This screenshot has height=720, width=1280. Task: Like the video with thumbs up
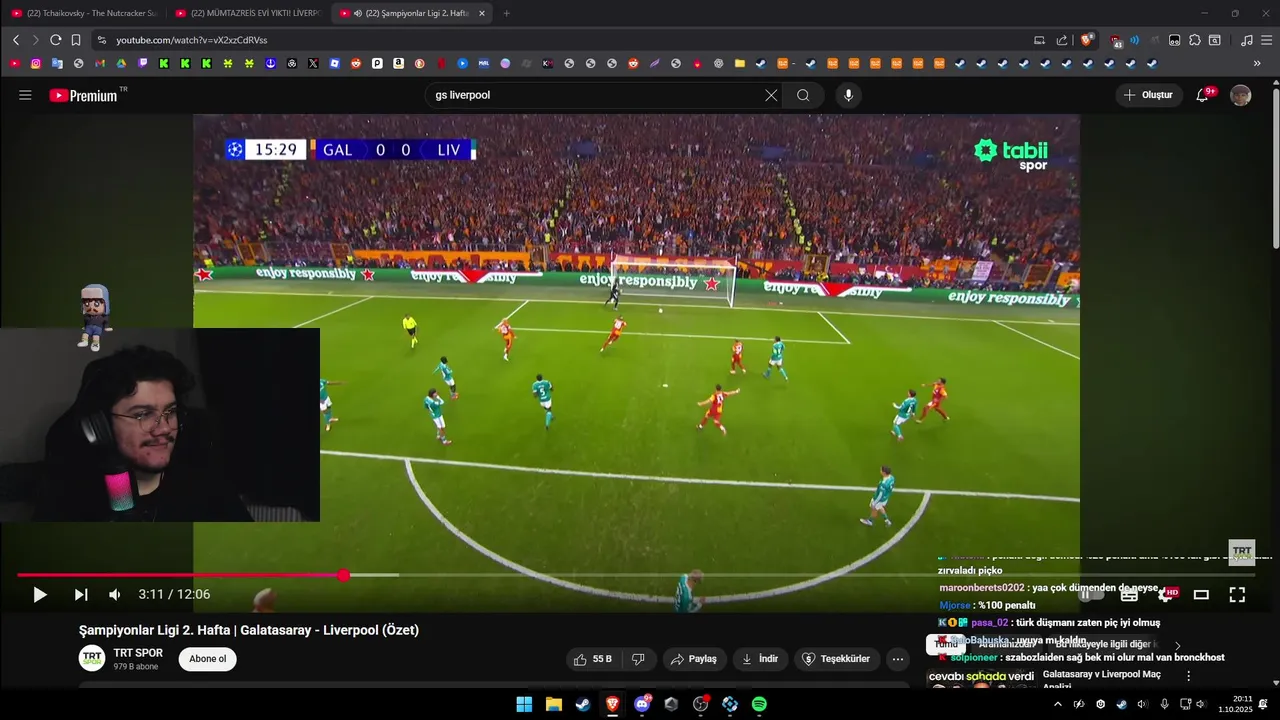point(592,659)
